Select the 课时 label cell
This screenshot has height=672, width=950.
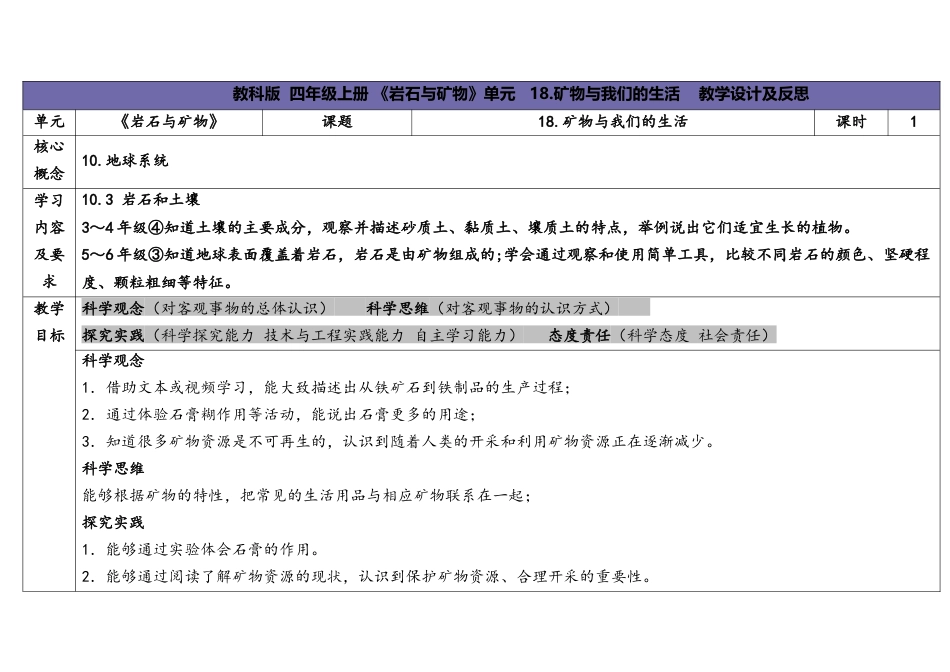click(x=851, y=122)
